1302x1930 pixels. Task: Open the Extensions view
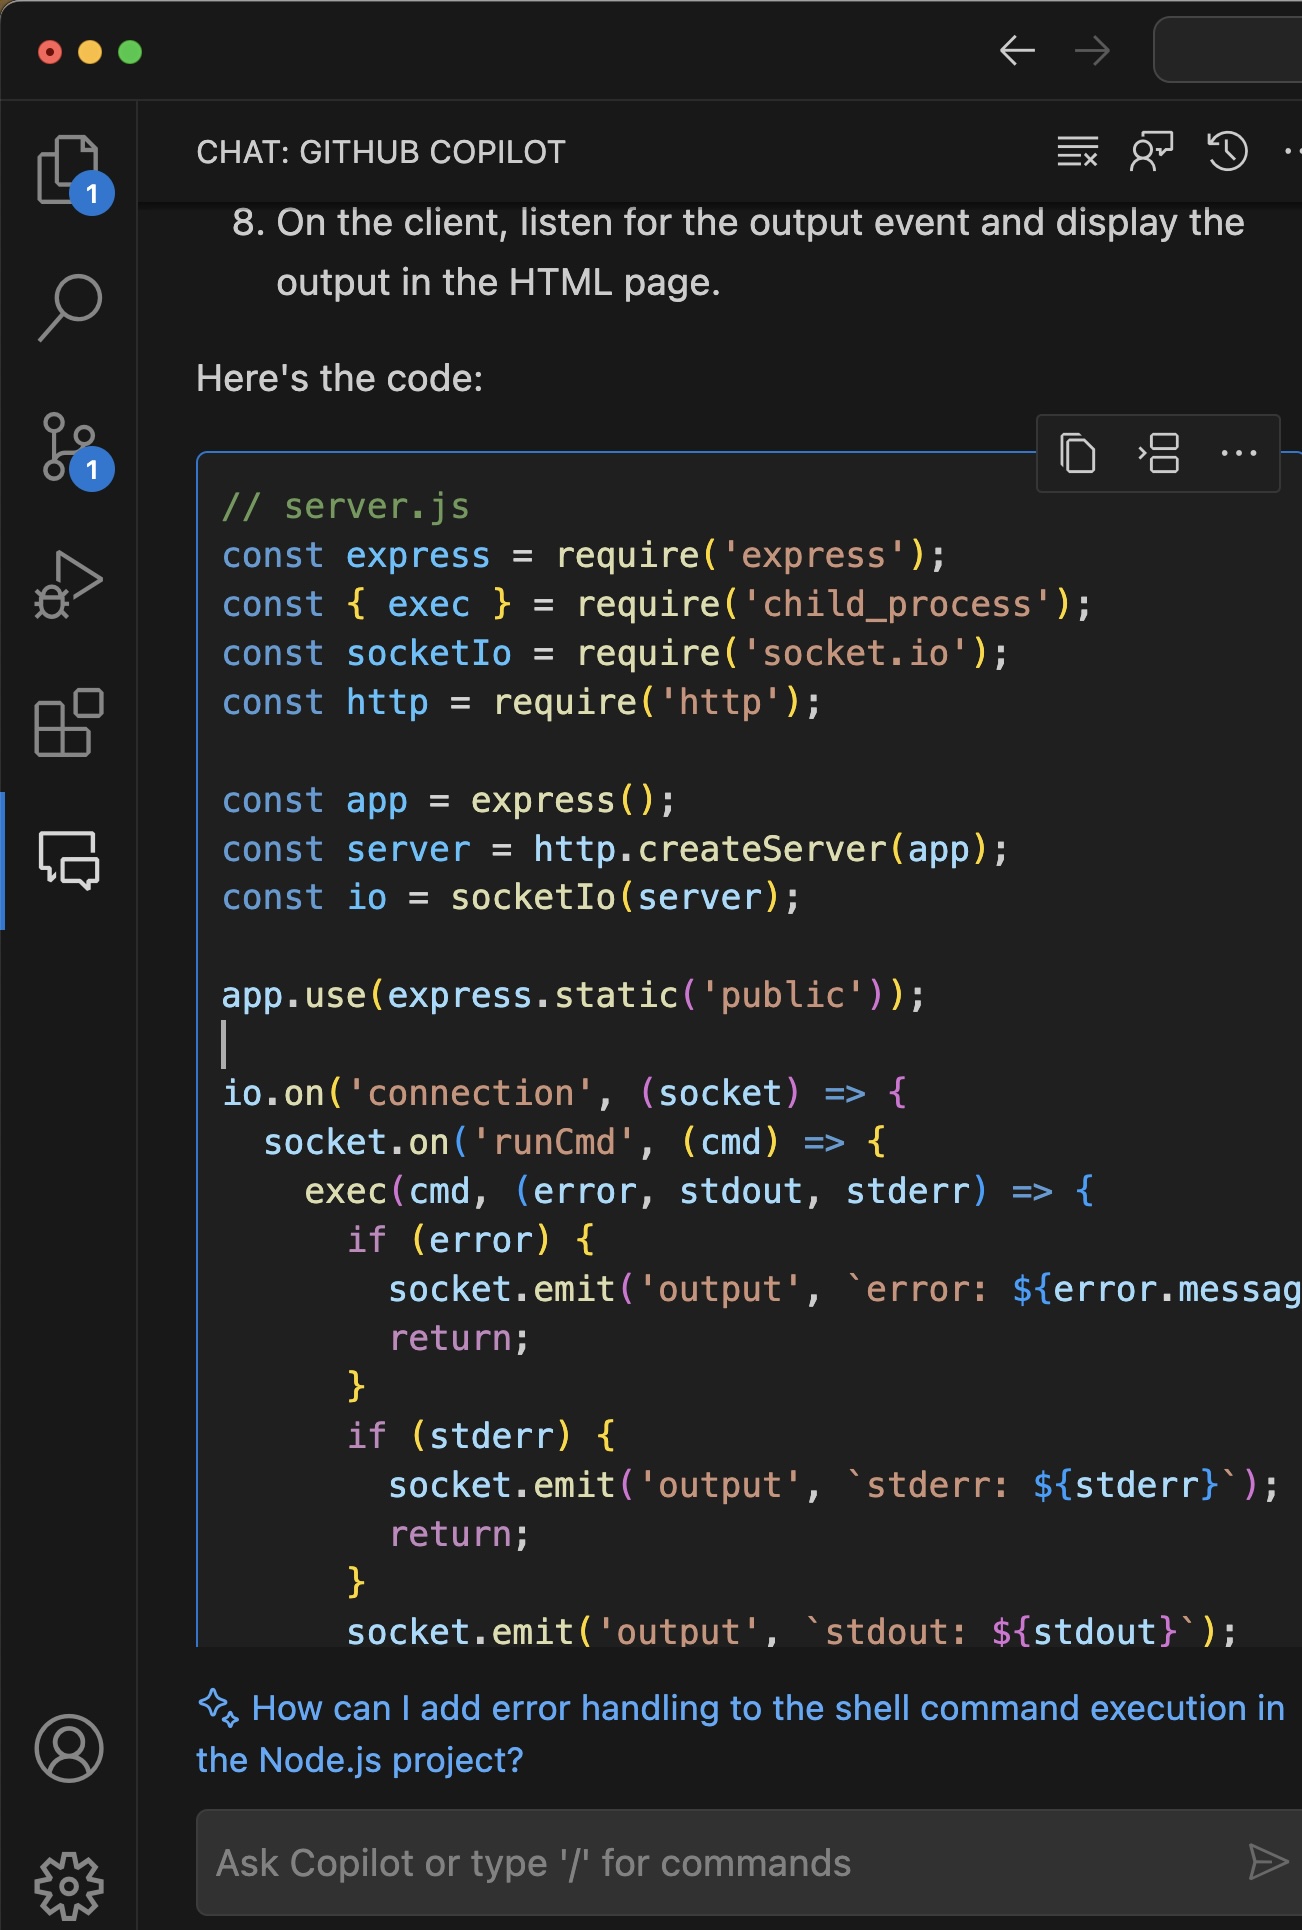(69, 723)
